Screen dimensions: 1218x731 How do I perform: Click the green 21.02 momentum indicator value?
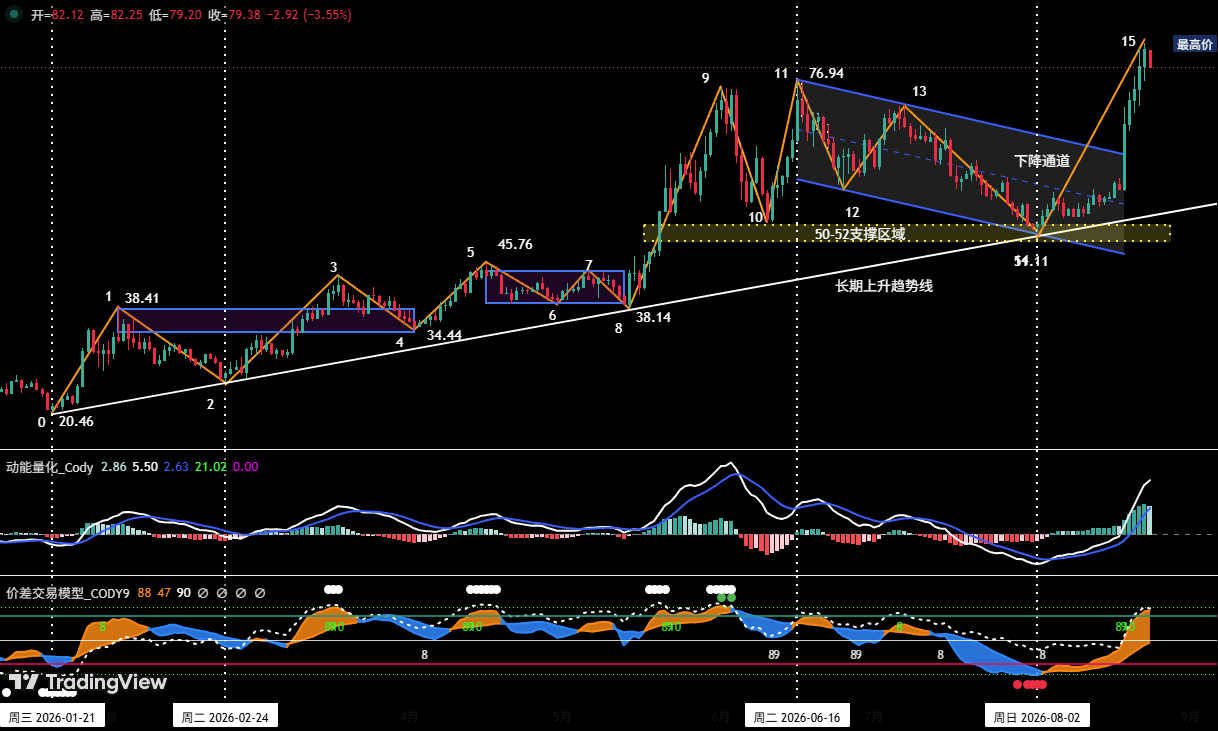(210, 467)
